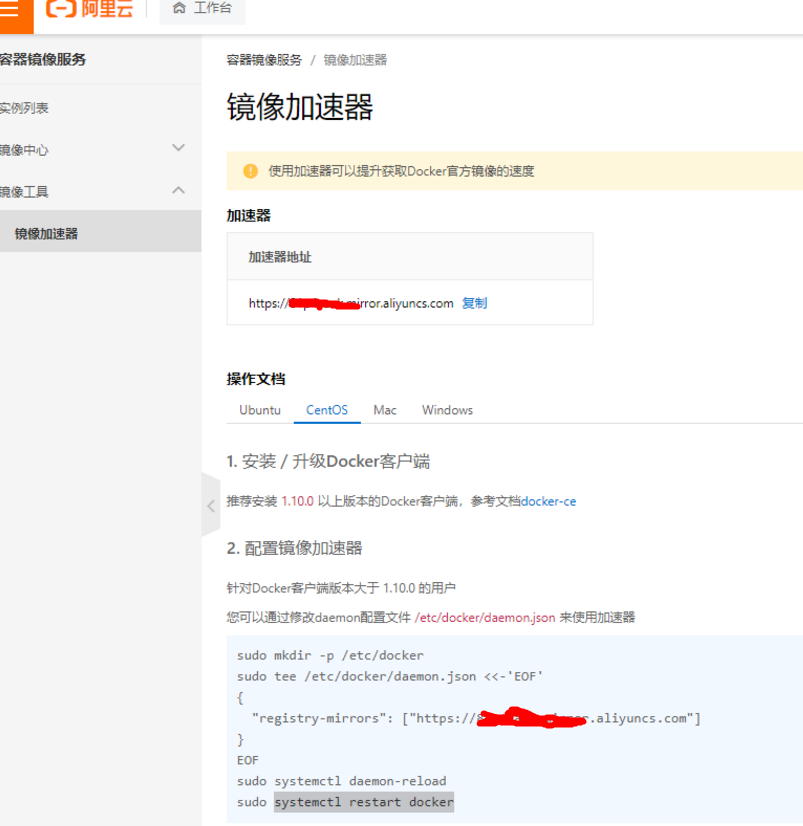Open the docker-ce documentation link
Viewport: 803px width, 826px height.
[x=549, y=501]
